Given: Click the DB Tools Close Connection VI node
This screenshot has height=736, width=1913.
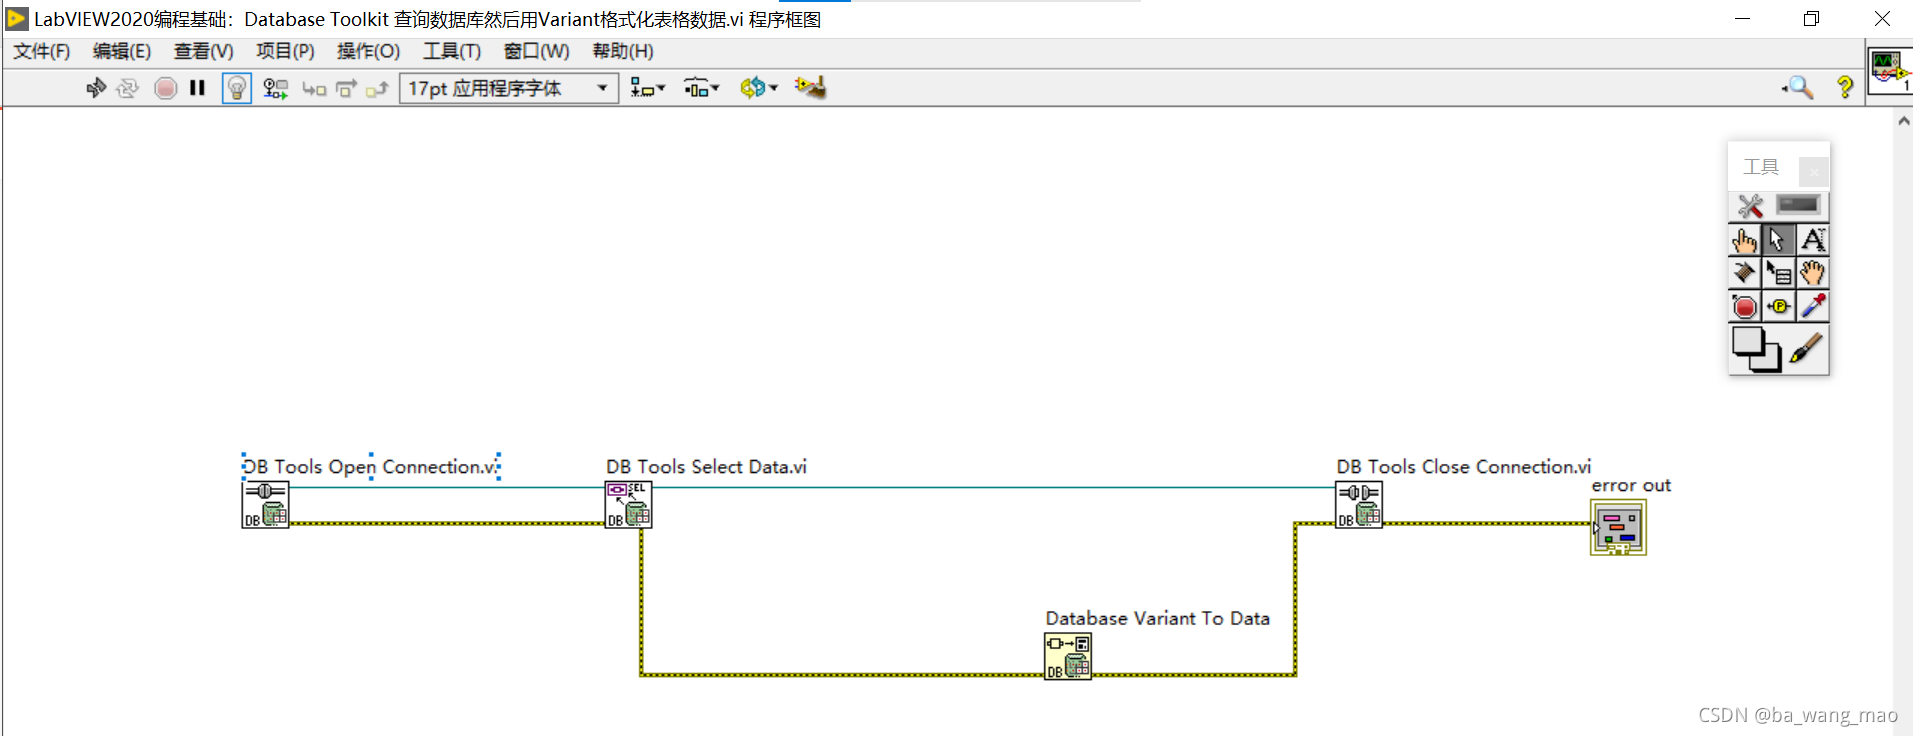Looking at the screenshot, I should (x=1359, y=505).
